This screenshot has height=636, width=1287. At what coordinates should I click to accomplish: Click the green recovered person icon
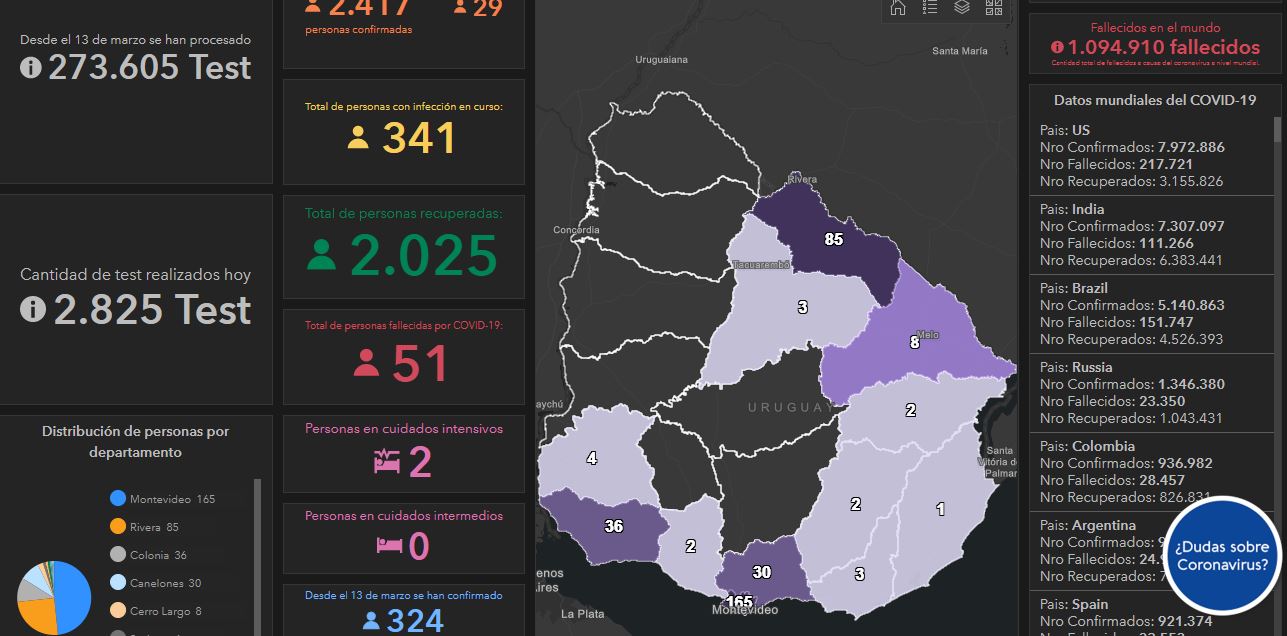click(x=321, y=254)
